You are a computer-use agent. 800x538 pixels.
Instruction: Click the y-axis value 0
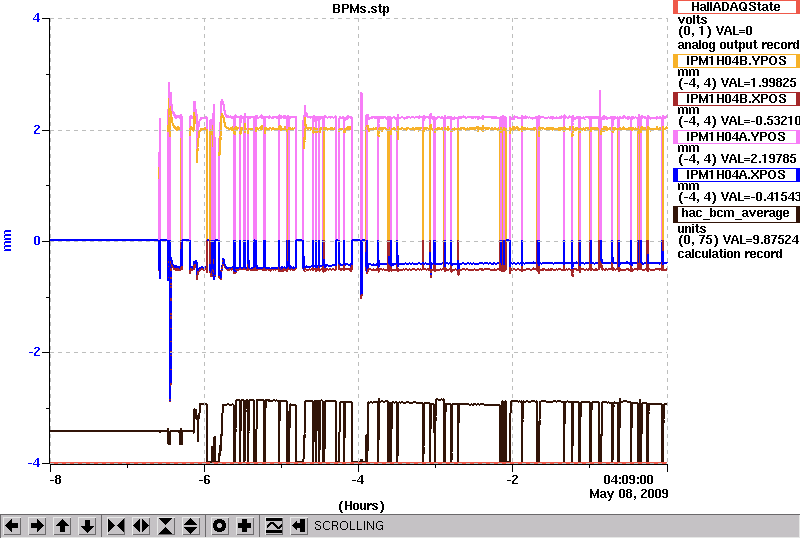tap(36, 240)
